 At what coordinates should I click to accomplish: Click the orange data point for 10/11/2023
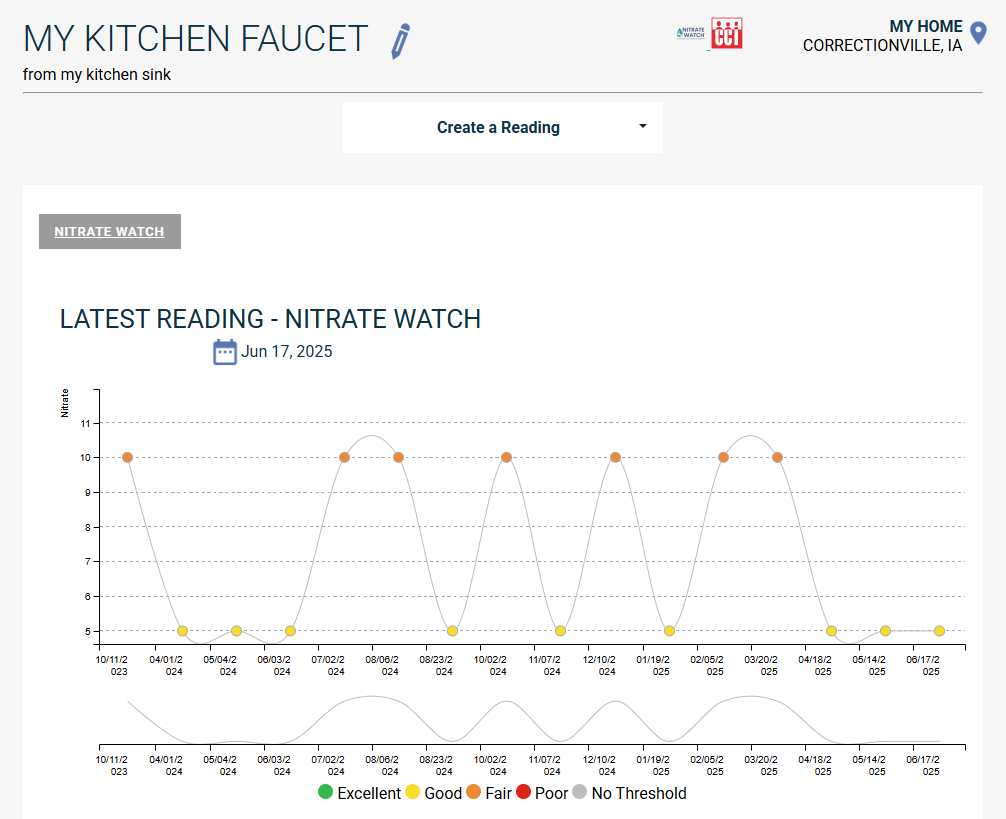[x=128, y=457]
